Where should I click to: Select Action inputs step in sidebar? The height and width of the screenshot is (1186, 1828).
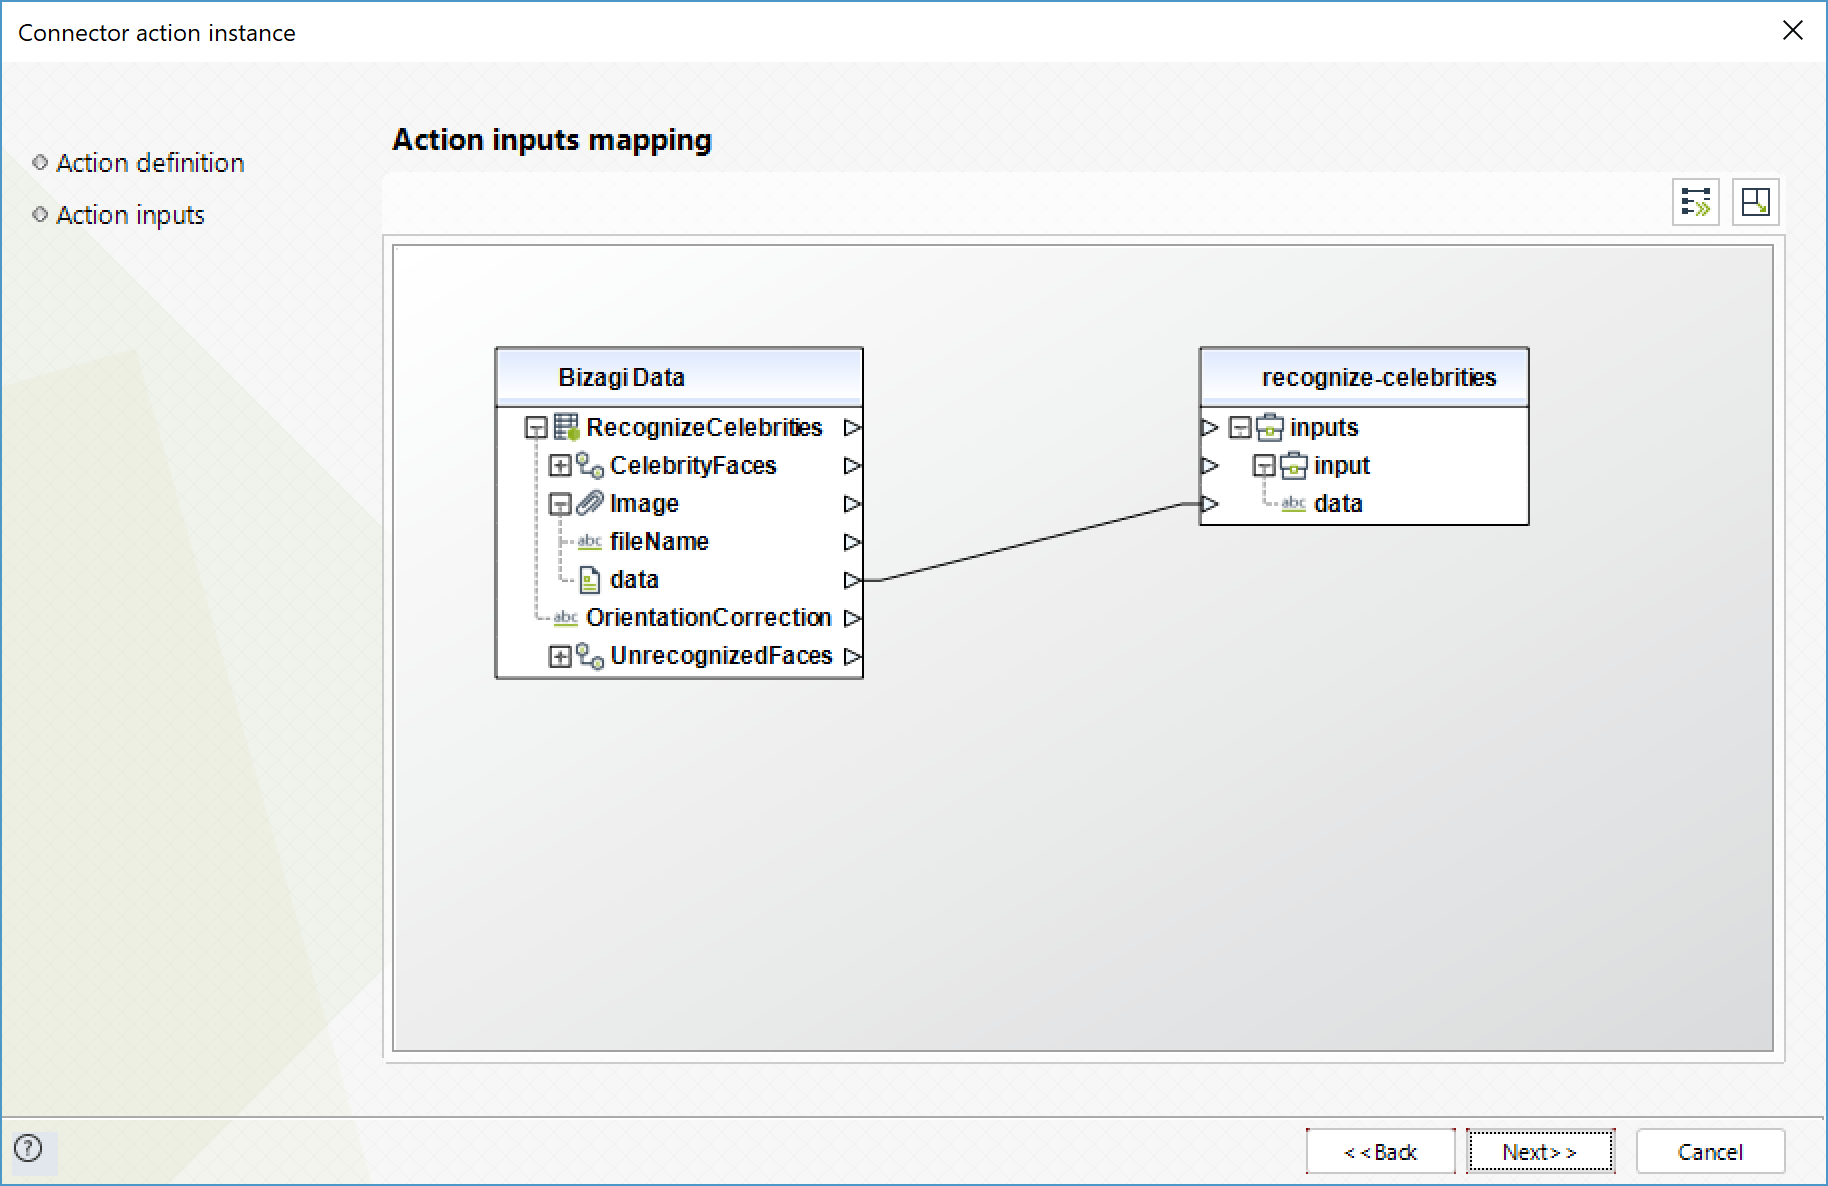coord(130,215)
